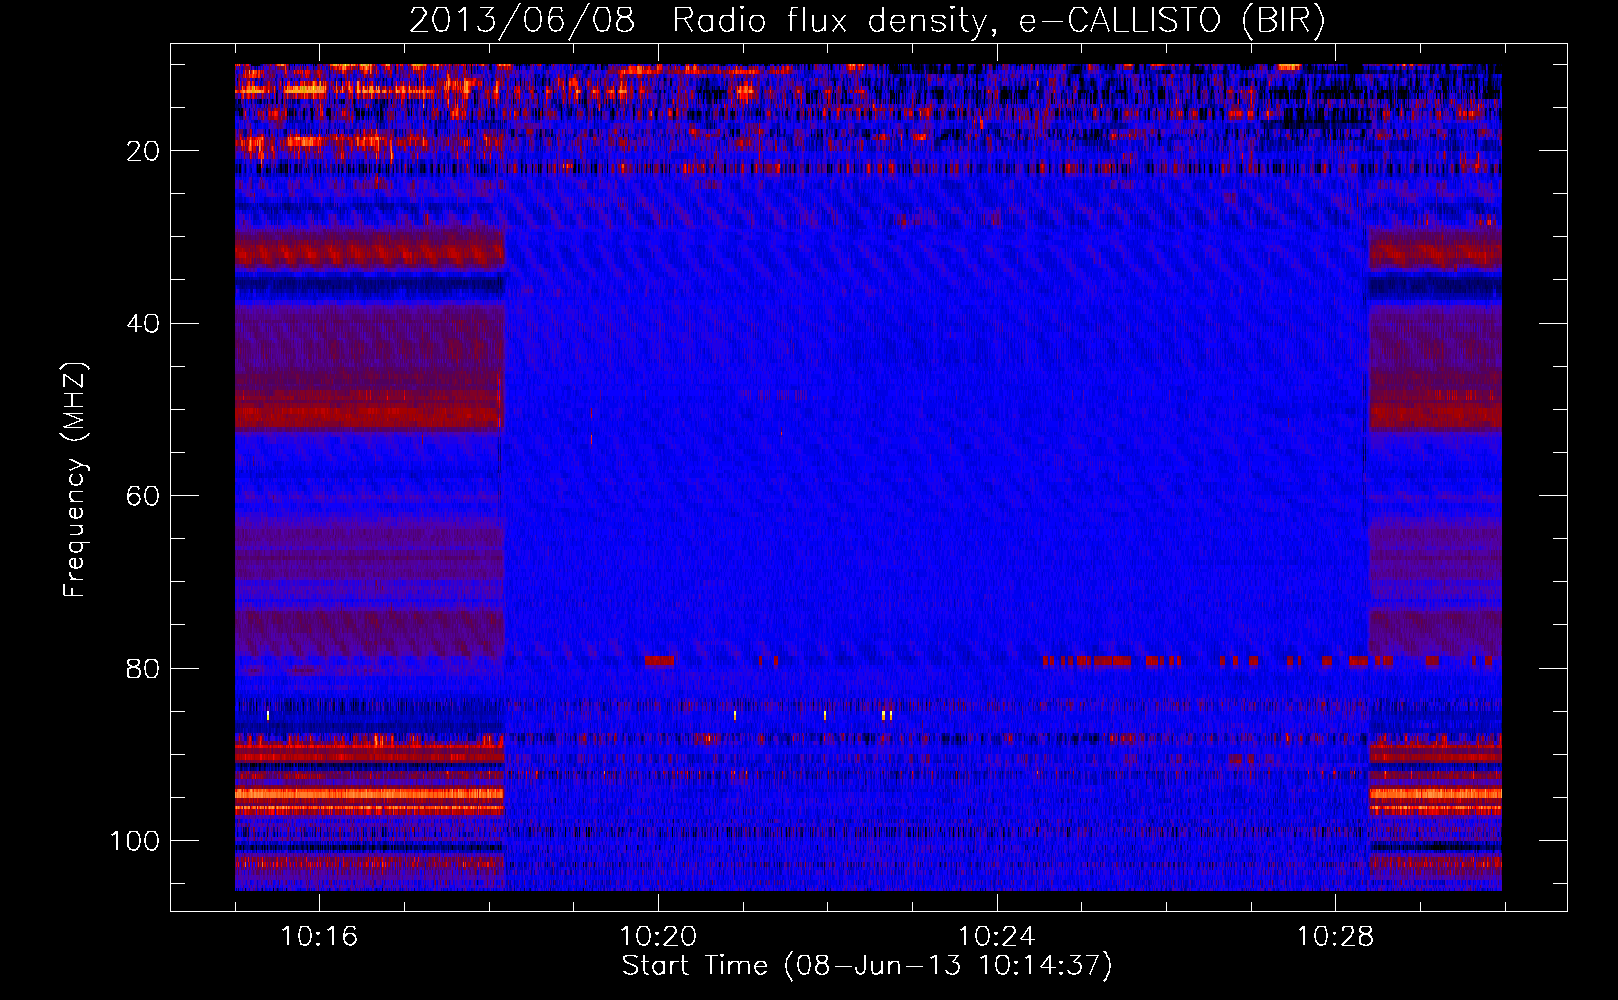Click the '80' frequency tick label
The image size is (1618, 1000).
144,669
